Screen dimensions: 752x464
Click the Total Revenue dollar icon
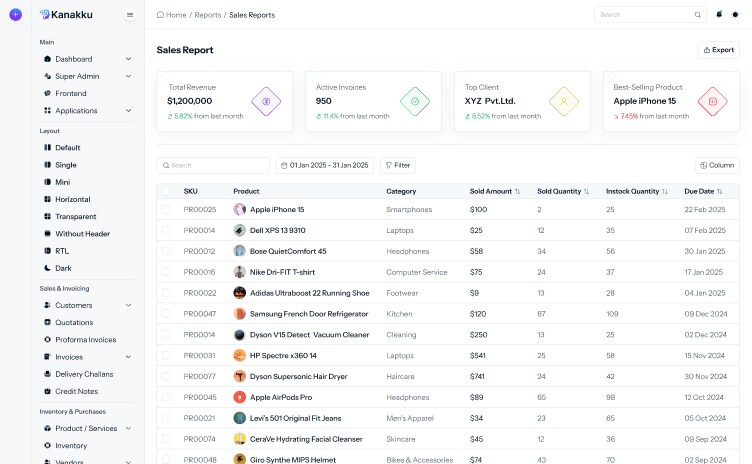(x=265, y=101)
